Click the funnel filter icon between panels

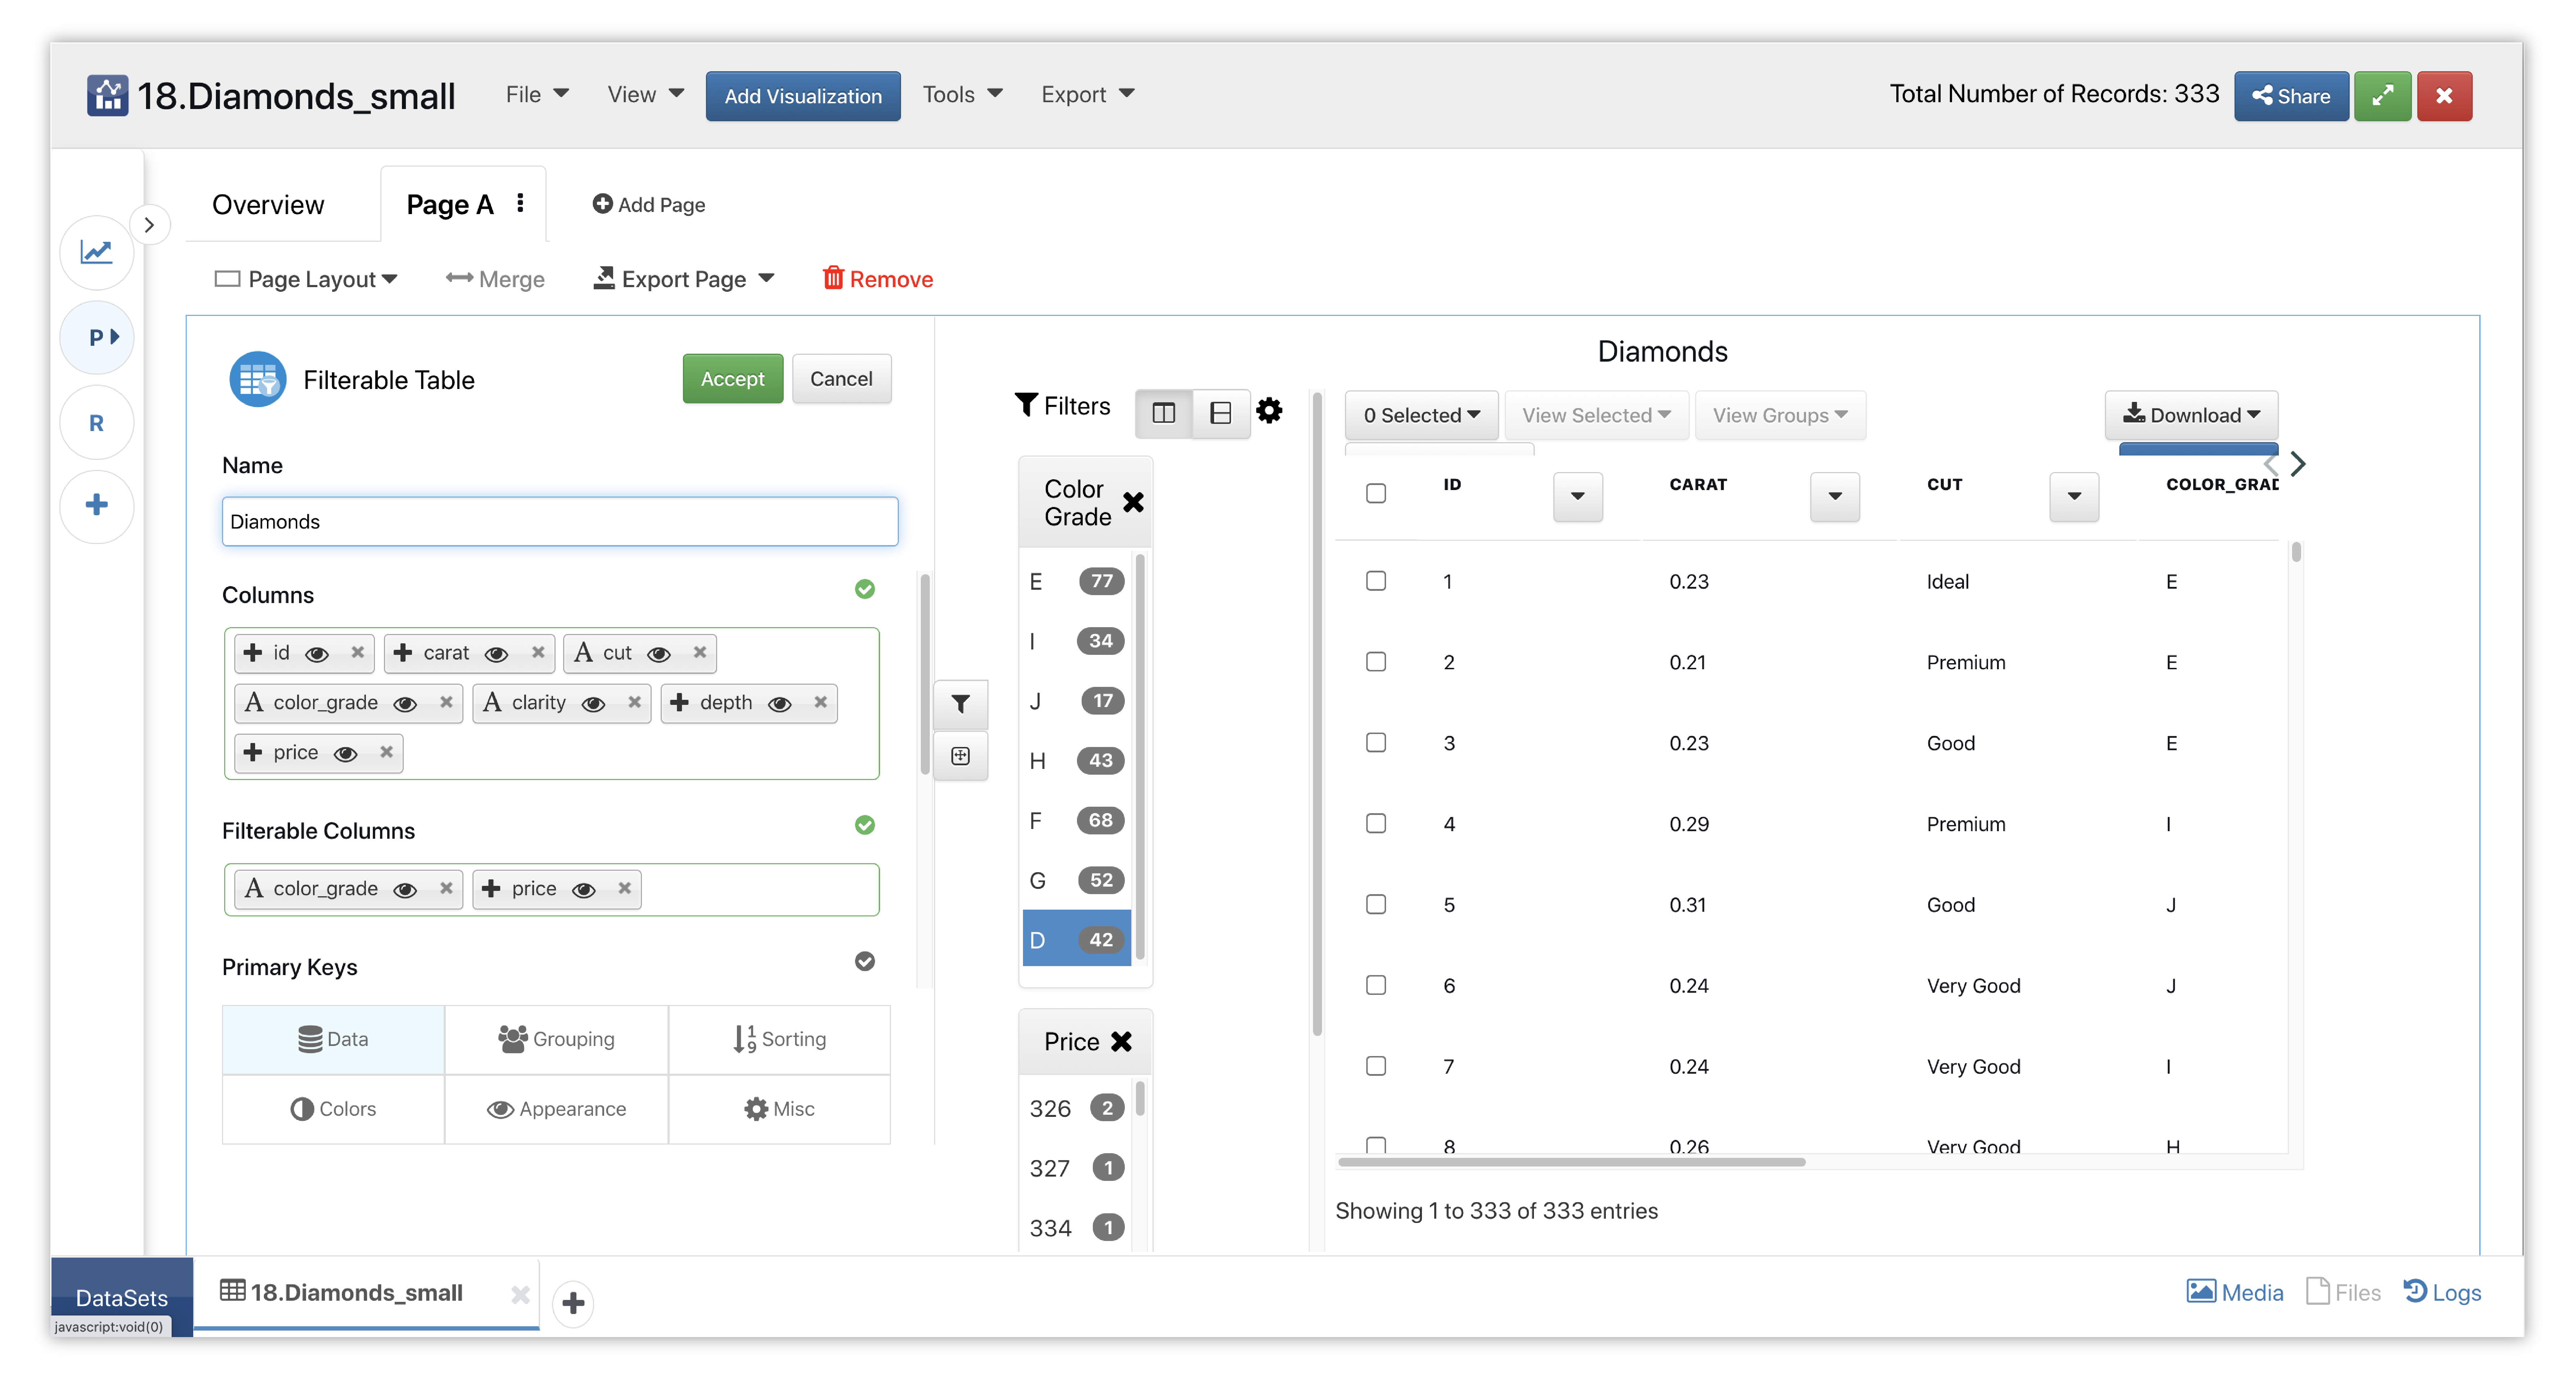960,704
